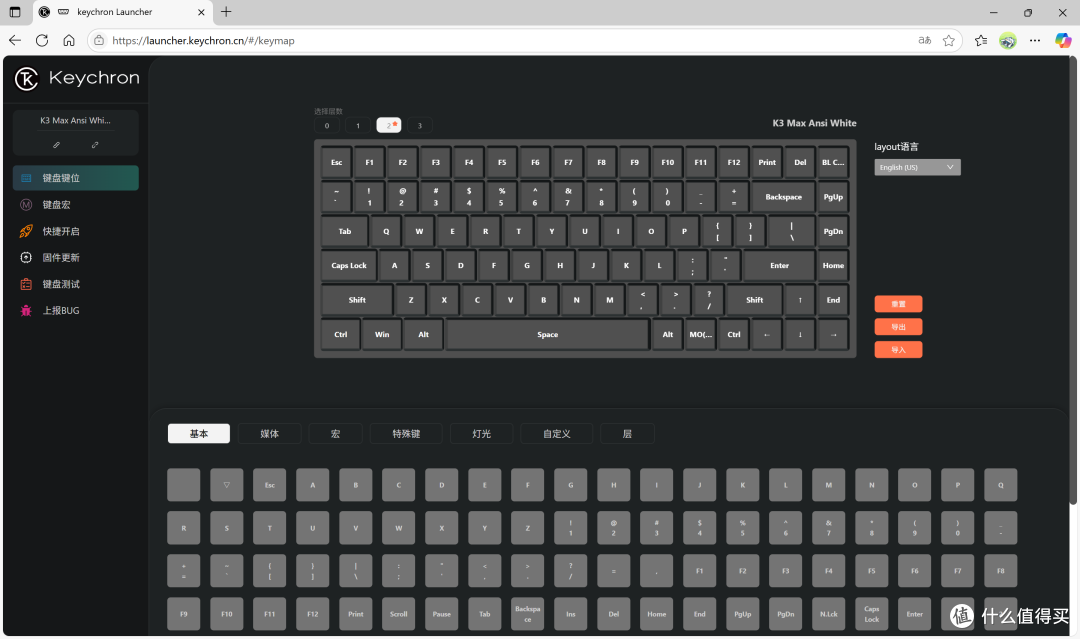Switch to the 特殊键 special keys tab
Image resolution: width=1080 pixels, height=639 pixels.
click(406, 434)
